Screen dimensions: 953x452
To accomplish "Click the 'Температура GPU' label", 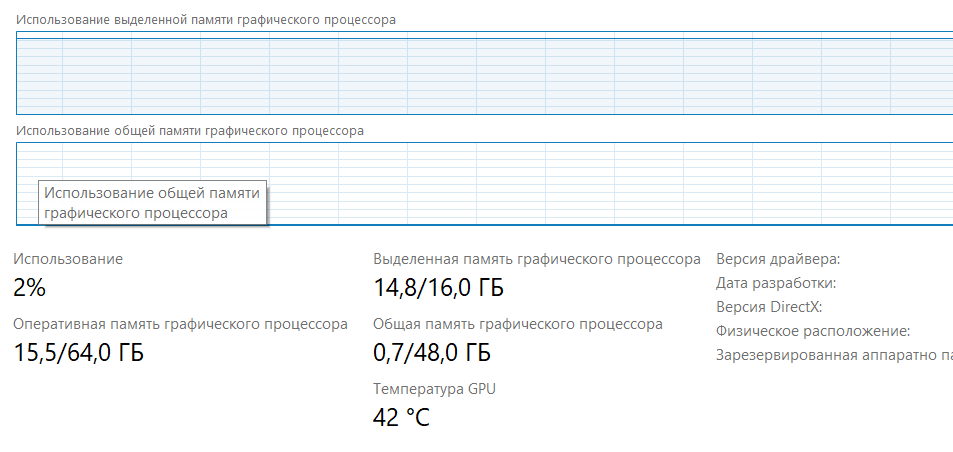I will pos(435,389).
